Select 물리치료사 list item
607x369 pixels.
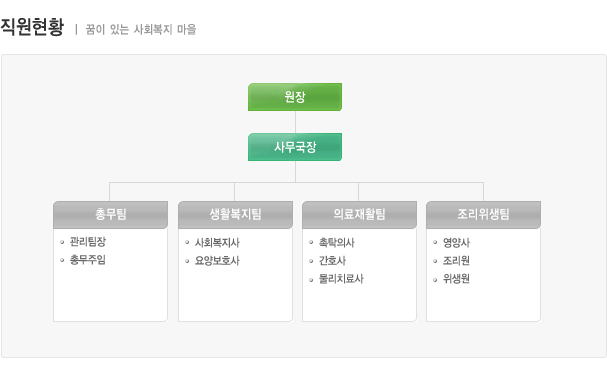pos(341,279)
